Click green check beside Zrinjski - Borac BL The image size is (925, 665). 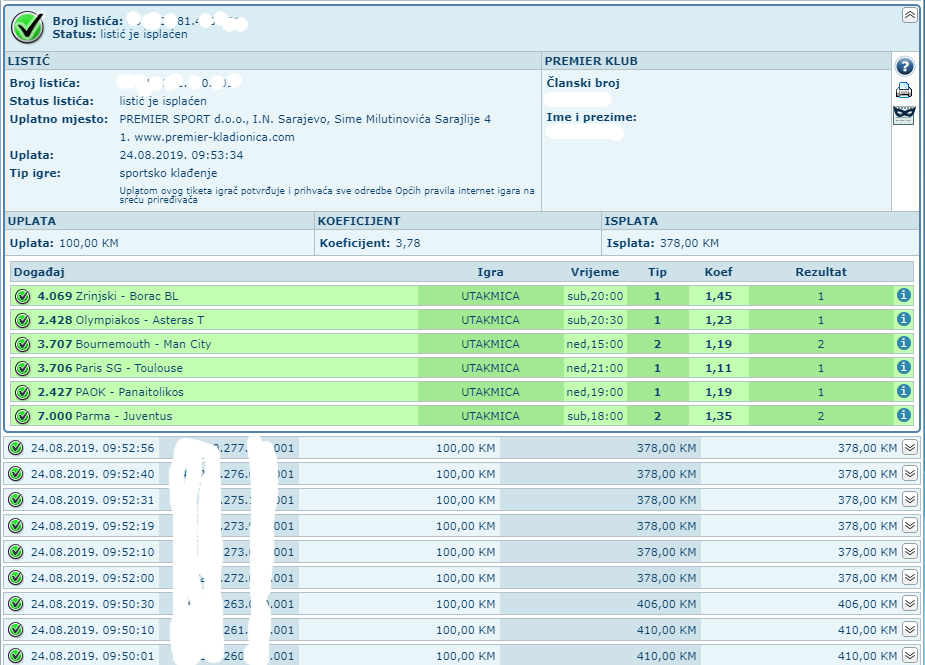pos(22,296)
